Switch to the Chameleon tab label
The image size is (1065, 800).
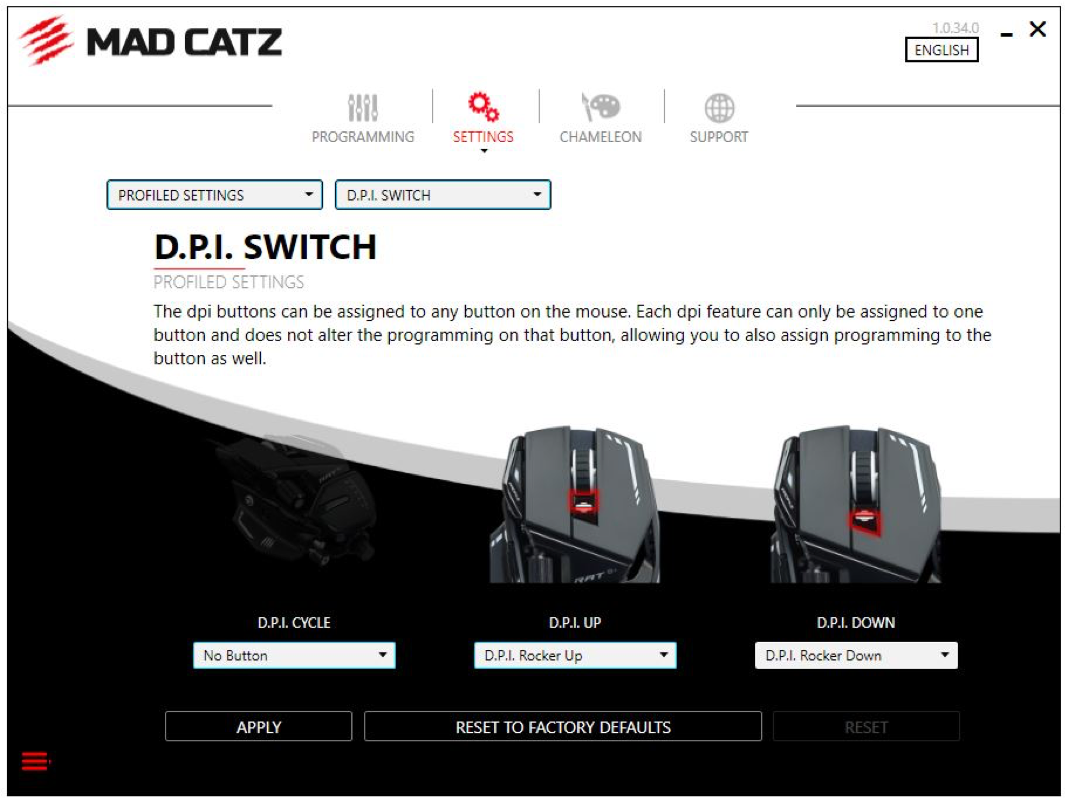click(600, 137)
